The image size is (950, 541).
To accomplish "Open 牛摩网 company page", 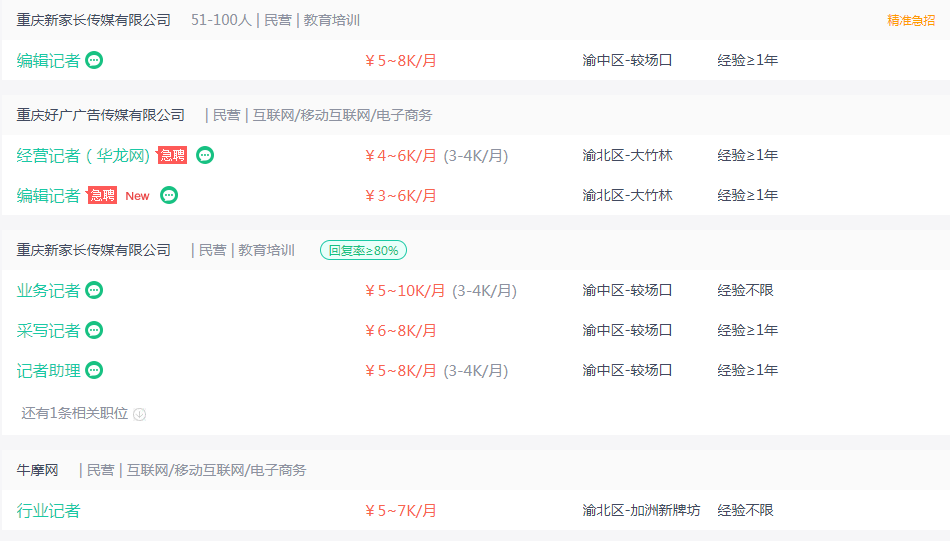I will click(38, 470).
